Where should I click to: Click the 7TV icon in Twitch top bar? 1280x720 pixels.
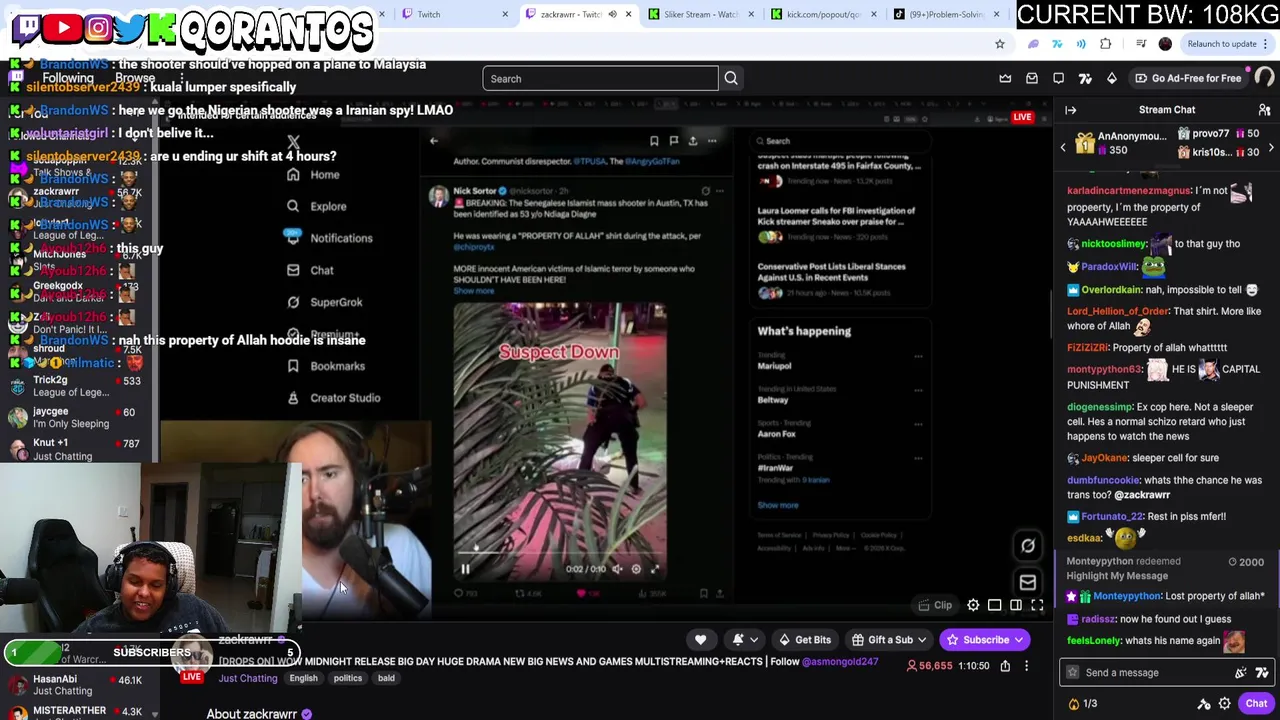tap(1085, 78)
